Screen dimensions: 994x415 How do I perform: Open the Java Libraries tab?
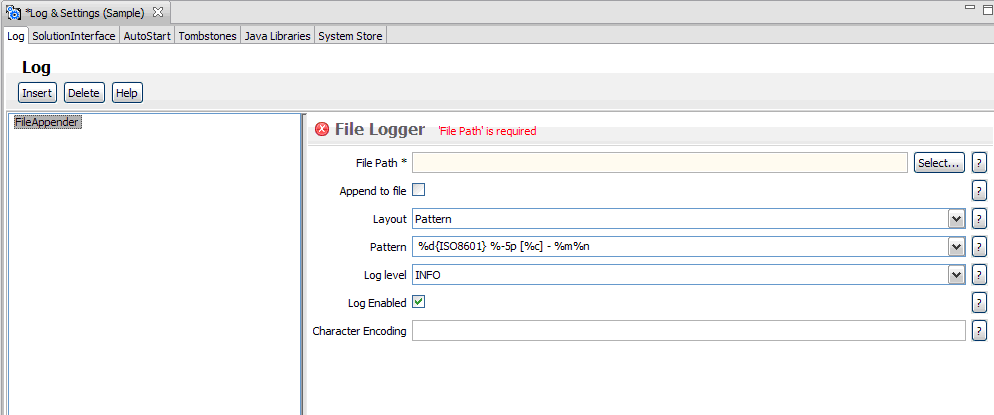click(x=277, y=36)
